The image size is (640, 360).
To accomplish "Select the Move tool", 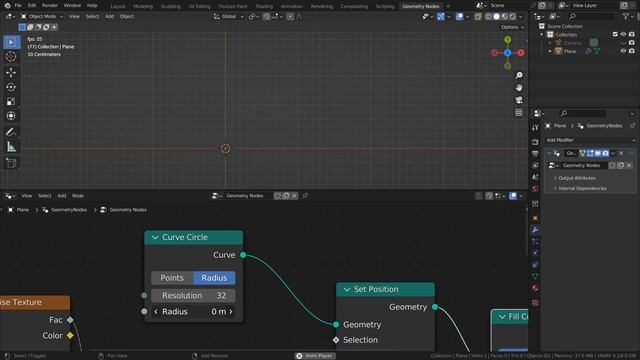I will (11, 72).
